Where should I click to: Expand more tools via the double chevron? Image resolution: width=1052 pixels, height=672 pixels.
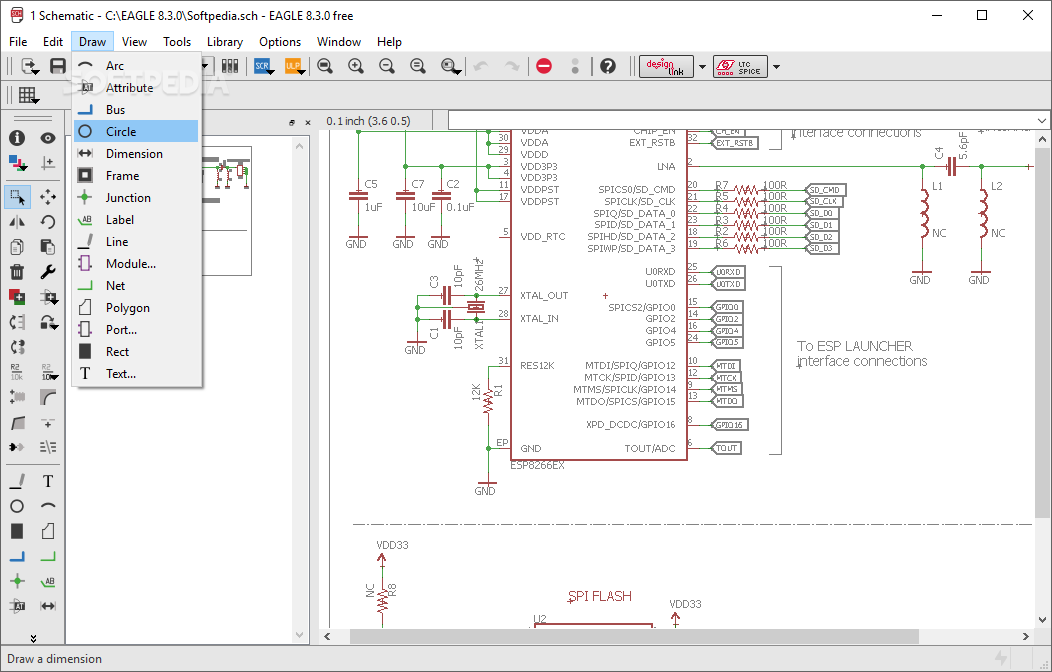click(x=33, y=638)
